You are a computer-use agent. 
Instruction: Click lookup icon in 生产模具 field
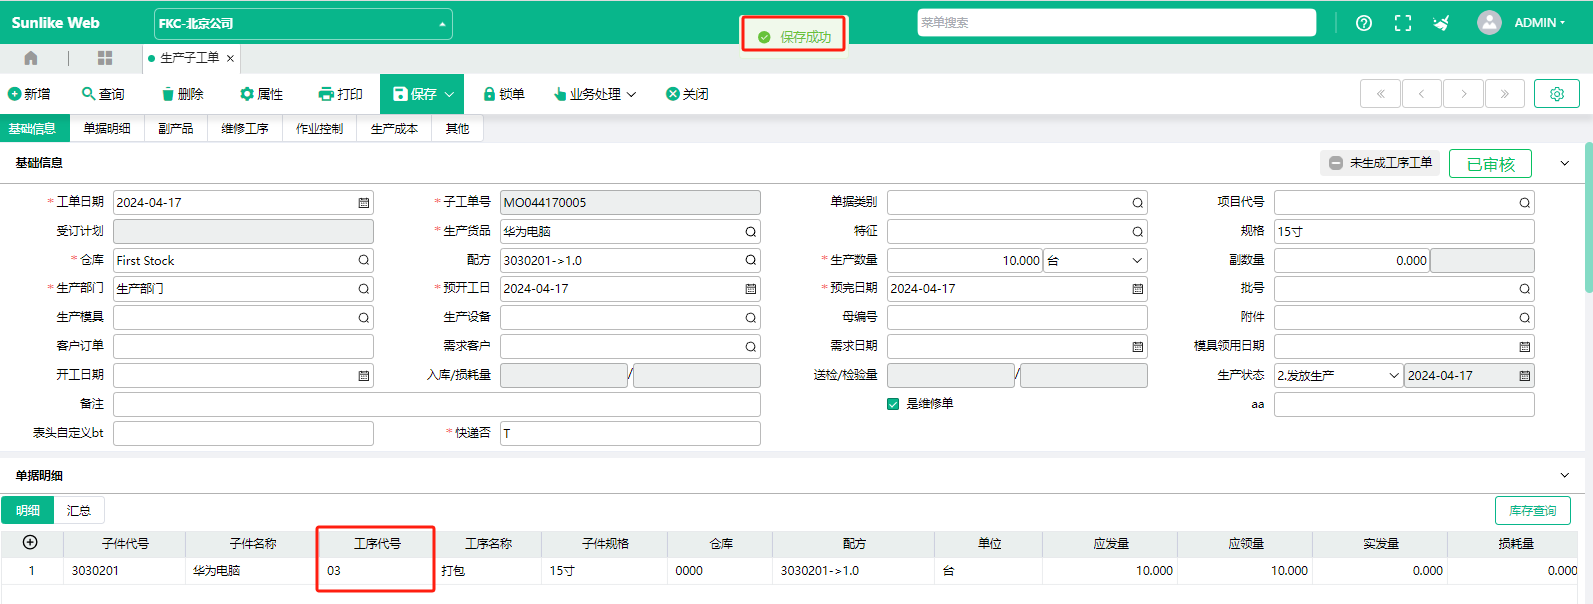(364, 318)
